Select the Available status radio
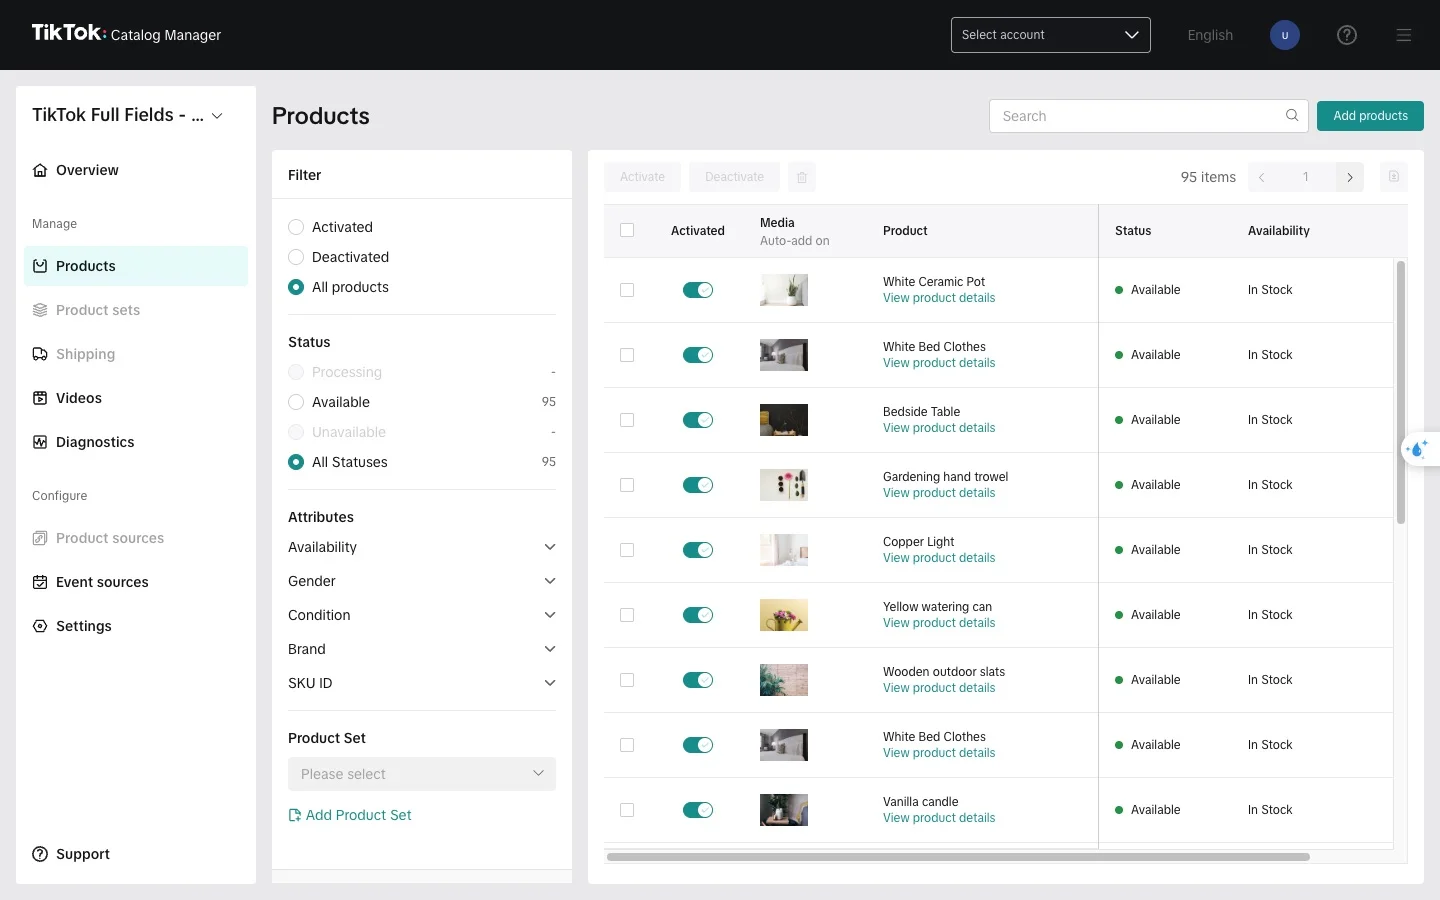This screenshot has width=1440, height=900. tap(296, 402)
